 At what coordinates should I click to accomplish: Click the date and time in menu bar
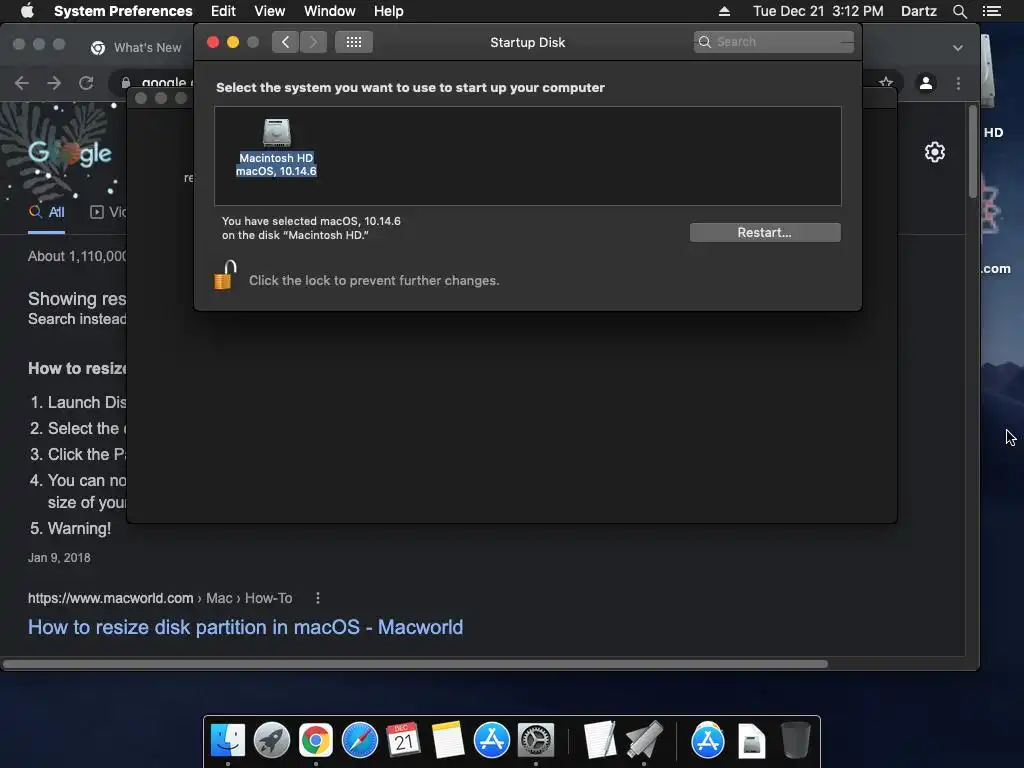pyautogui.click(x=818, y=11)
